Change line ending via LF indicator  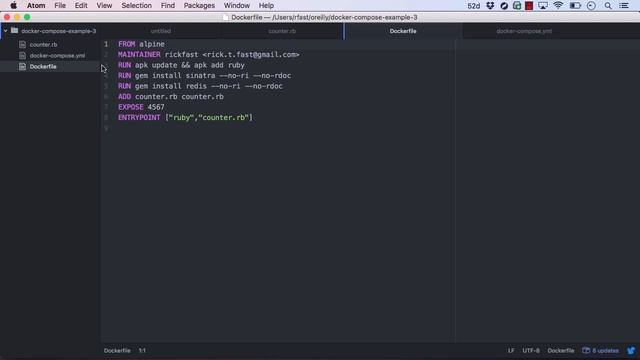[x=511, y=351]
